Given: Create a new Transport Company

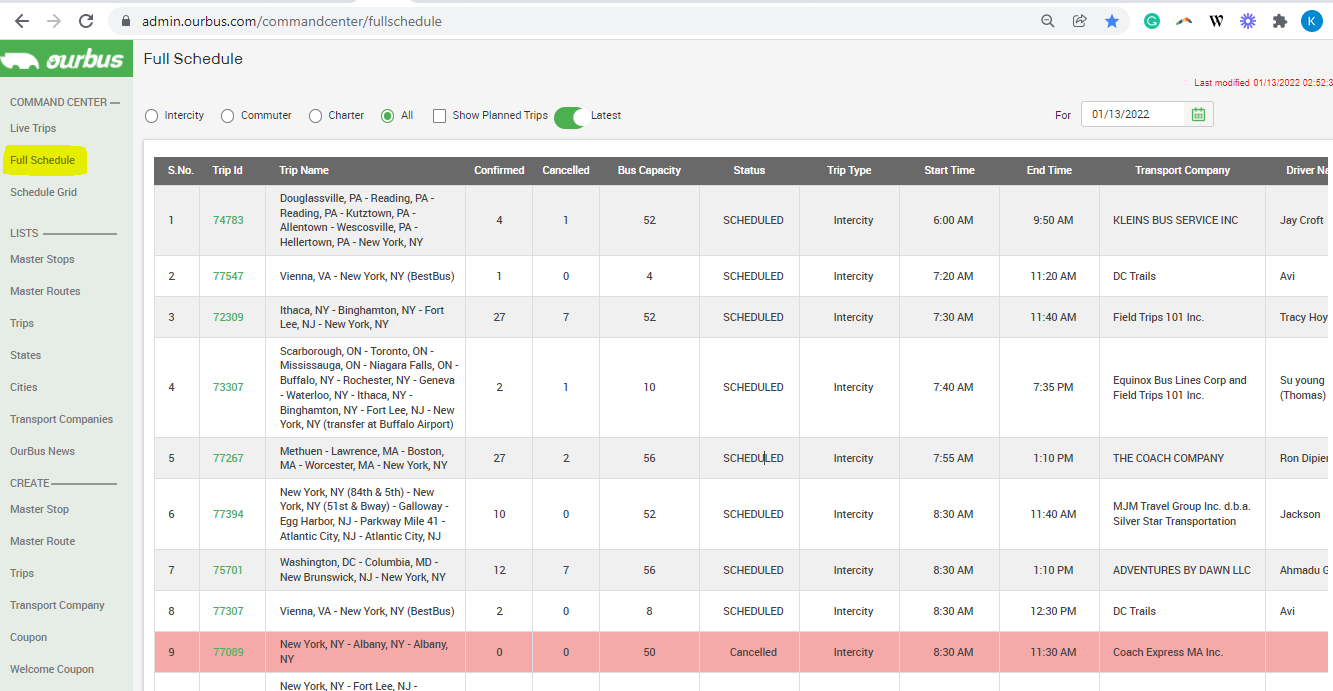Looking at the screenshot, I should (x=57, y=605).
